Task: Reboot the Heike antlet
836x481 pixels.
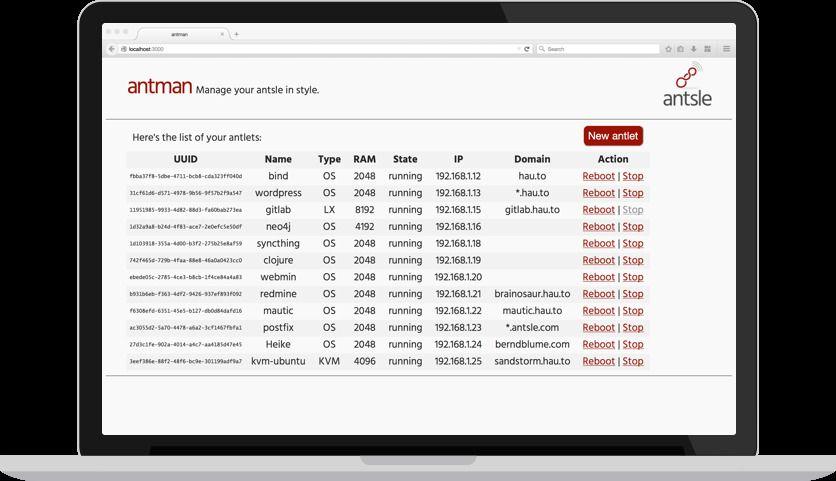Action: tap(598, 344)
